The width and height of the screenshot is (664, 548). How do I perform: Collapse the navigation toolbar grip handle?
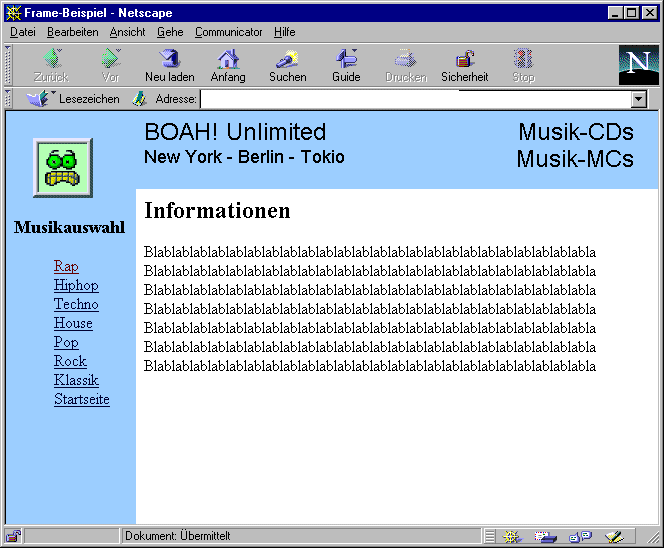tap(9, 65)
